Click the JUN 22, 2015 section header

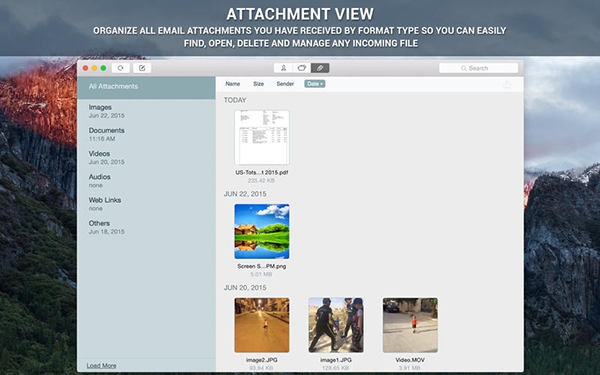(x=245, y=194)
